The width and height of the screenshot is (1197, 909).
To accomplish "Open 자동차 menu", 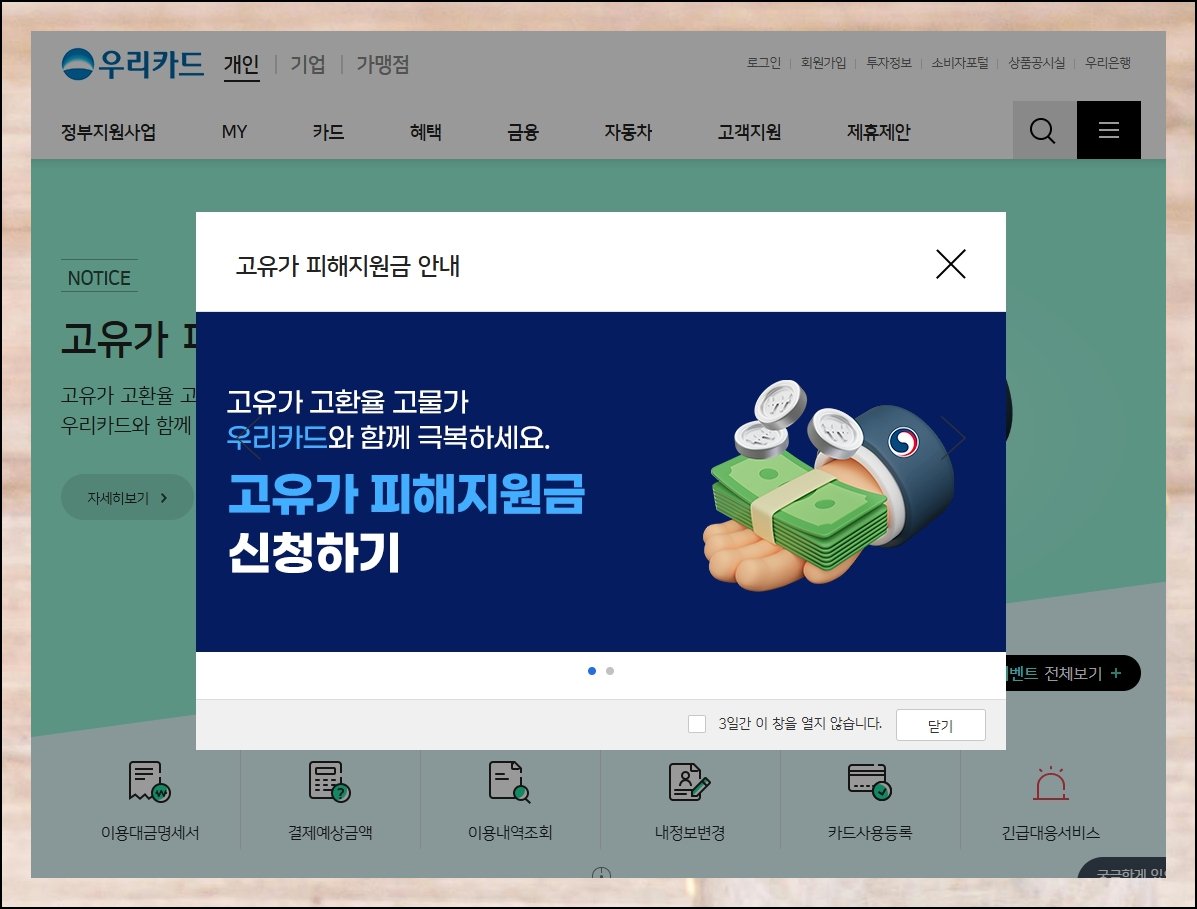I will (x=628, y=132).
